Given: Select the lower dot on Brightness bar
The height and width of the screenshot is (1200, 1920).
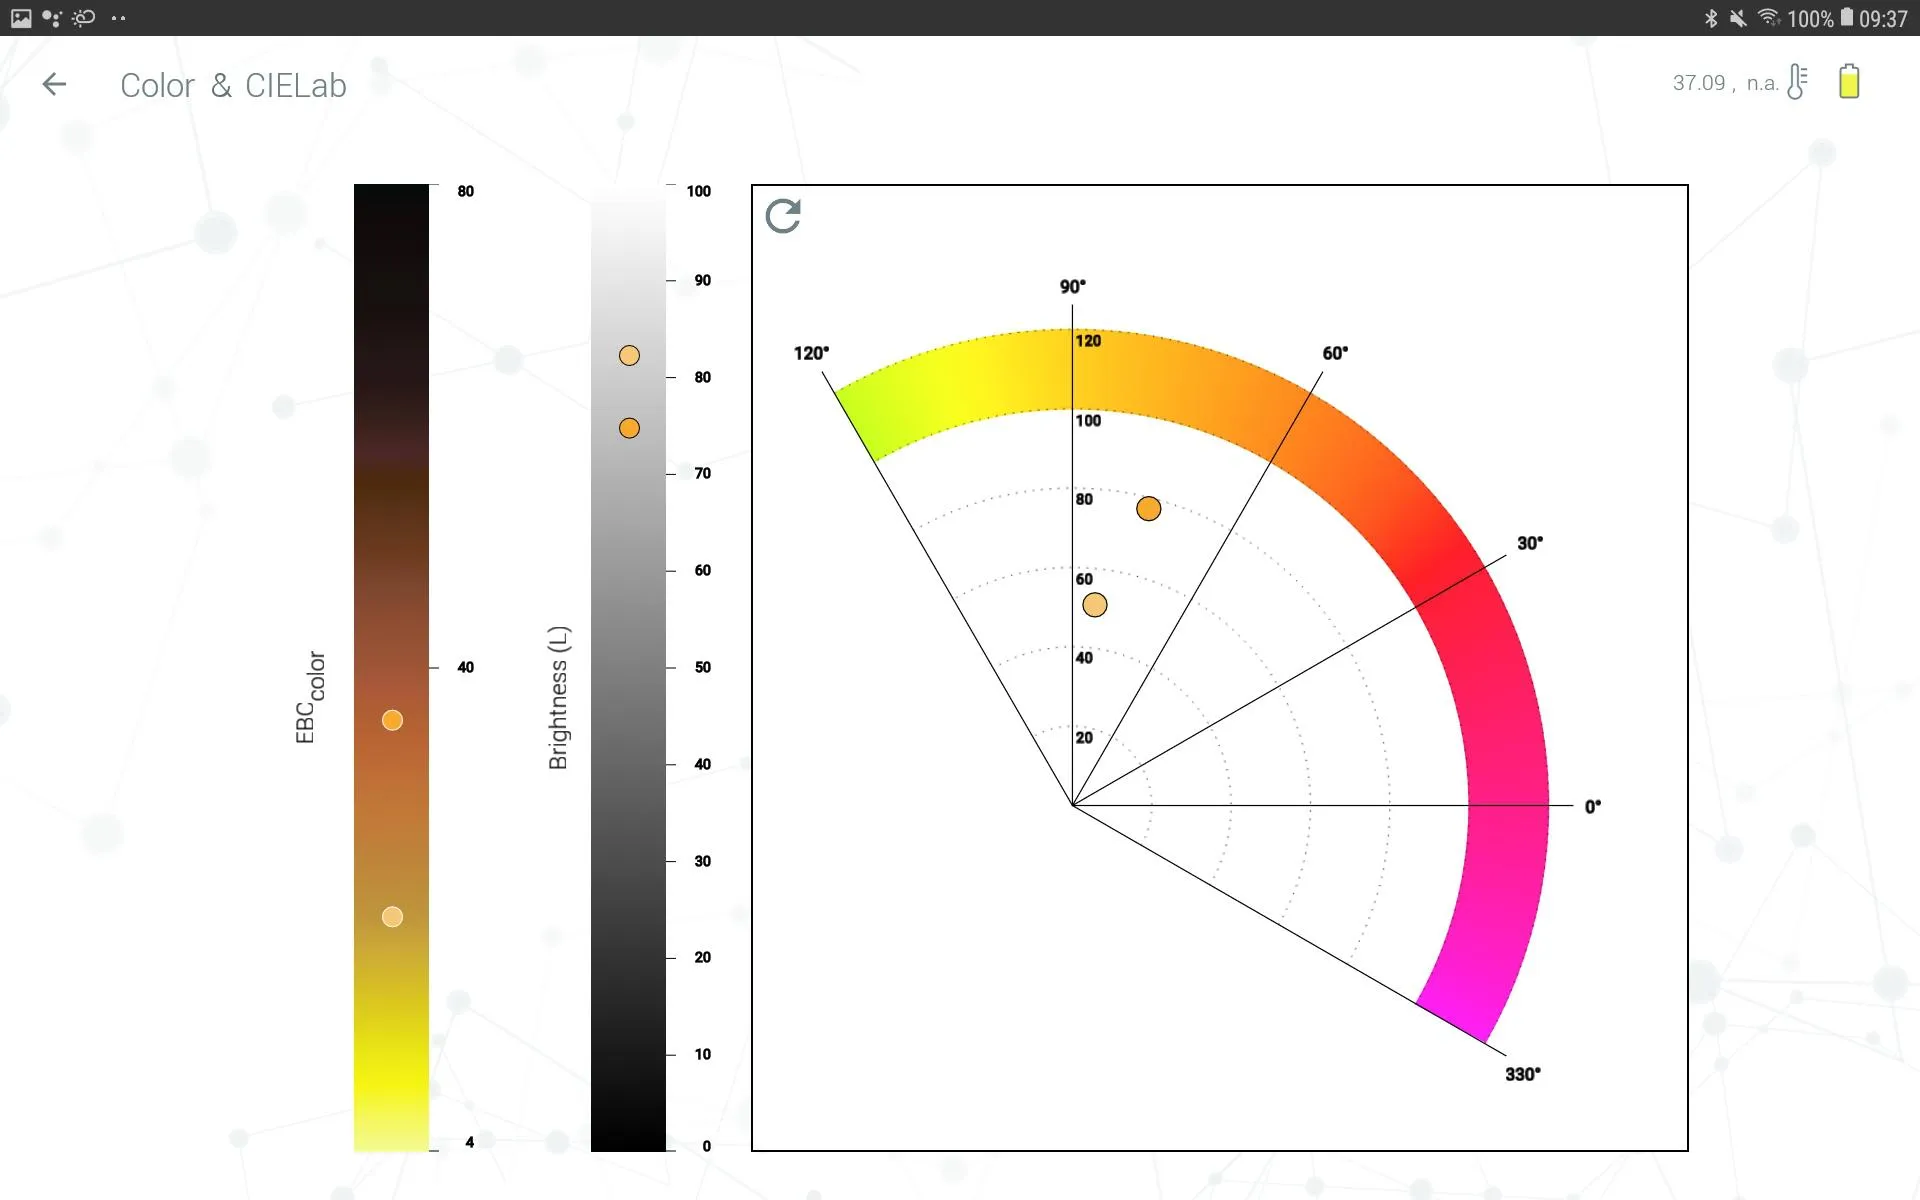Looking at the screenshot, I should (x=629, y=428).
